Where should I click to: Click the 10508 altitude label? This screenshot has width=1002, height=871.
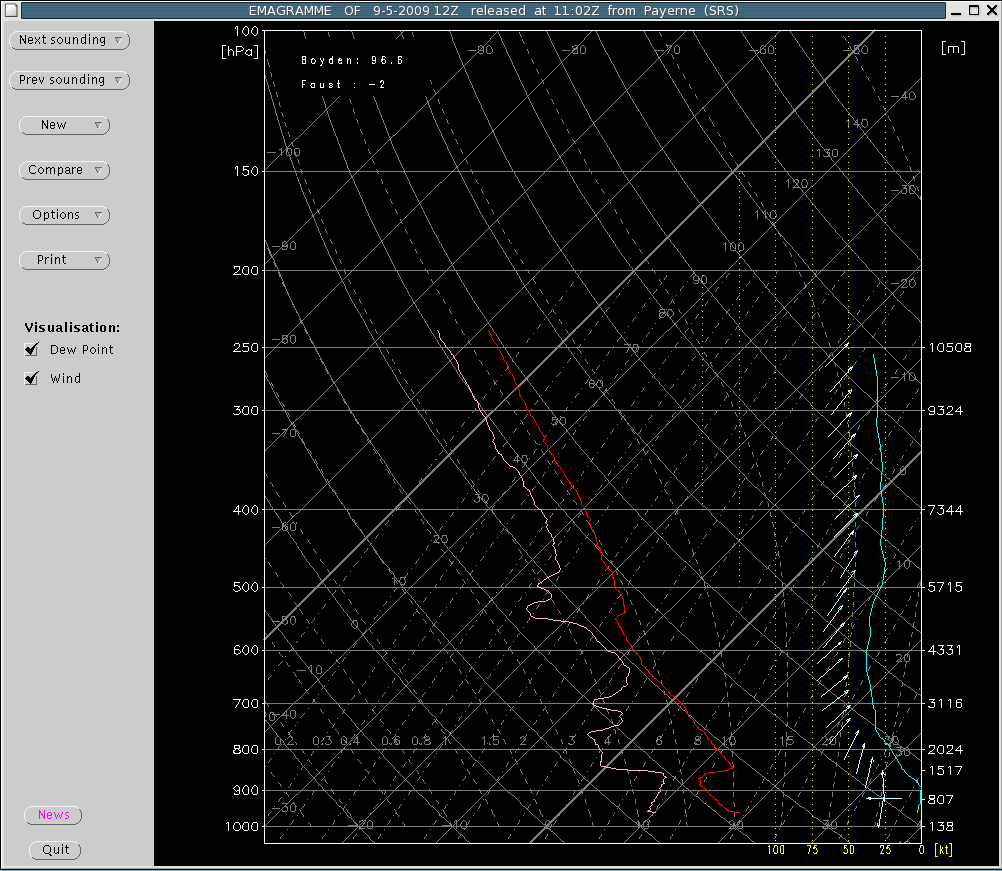point(950,348)
